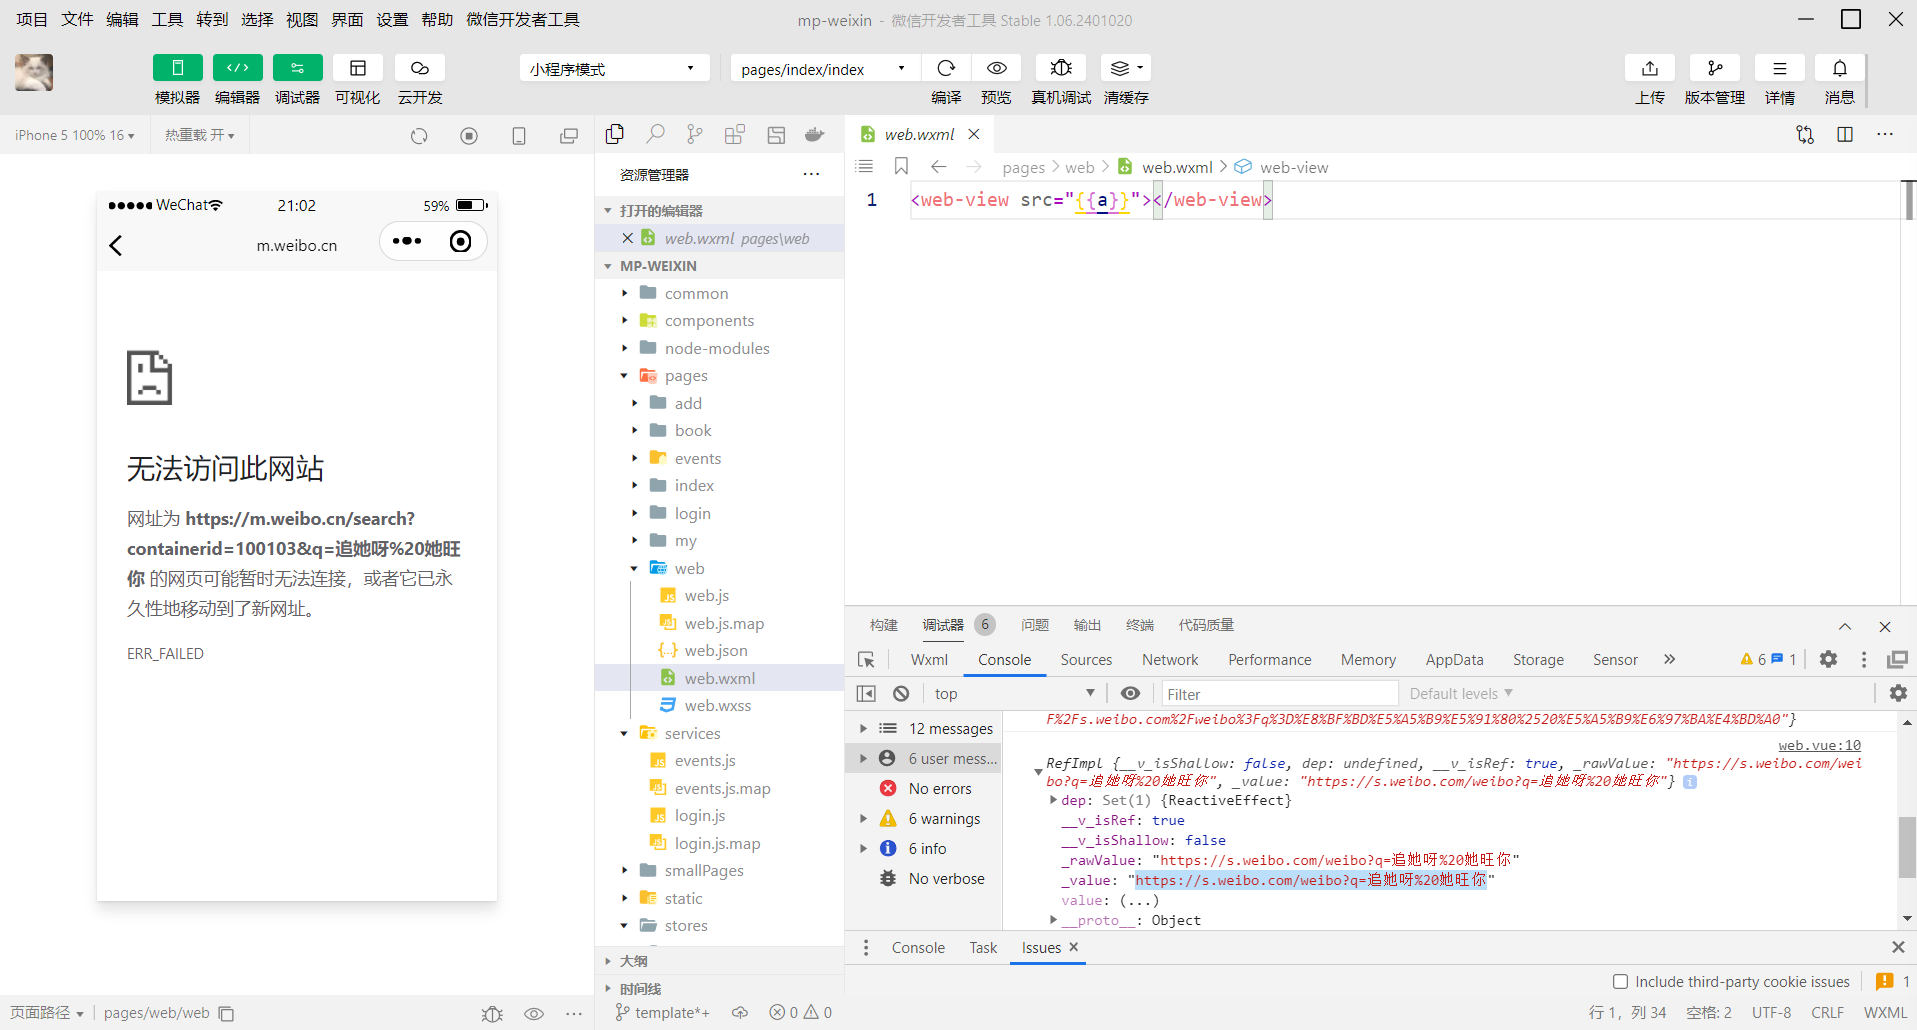Click the inspect element selector icon
This screenshot has width=1917, height=1030.
[x=866, y=659]
